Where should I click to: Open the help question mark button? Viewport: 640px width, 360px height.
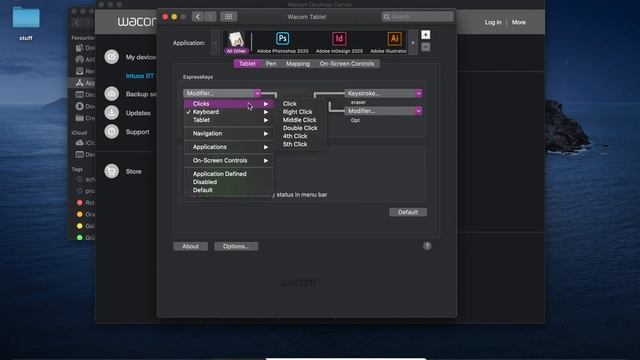[427, 246]
